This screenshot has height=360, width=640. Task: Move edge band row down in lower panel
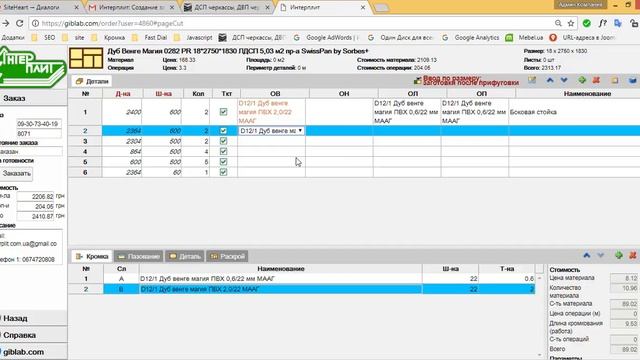[600, 256]
